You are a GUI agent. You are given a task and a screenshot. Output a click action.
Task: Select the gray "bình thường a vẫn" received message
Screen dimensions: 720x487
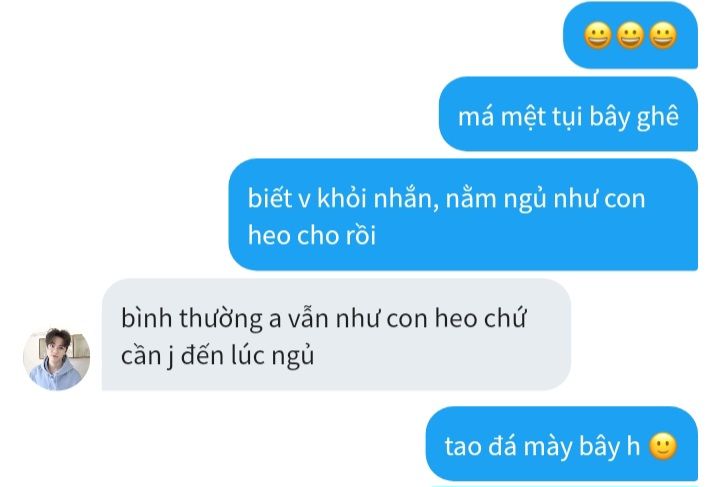click(x=336, y=335)
